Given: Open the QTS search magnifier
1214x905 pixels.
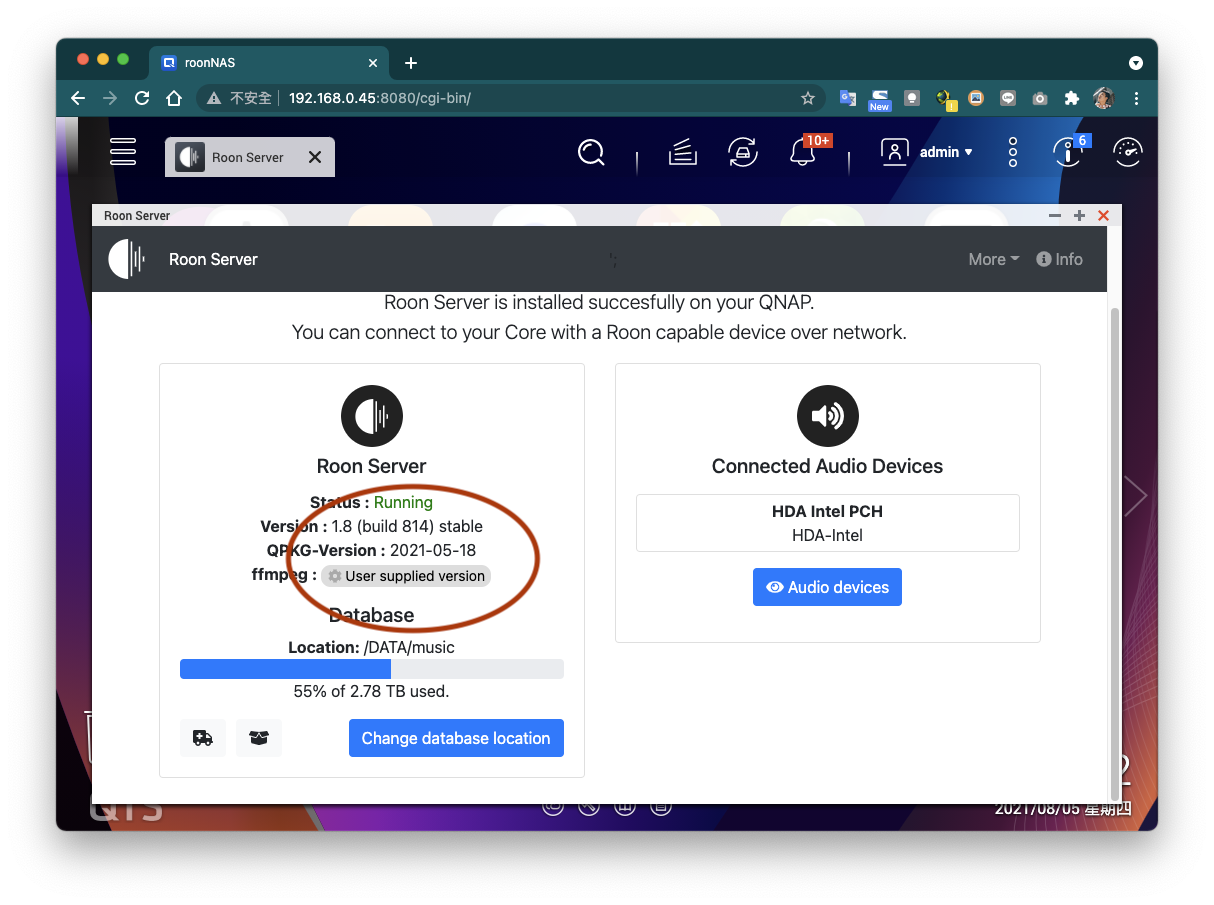Looking at the screenshot, I should [x=591, y=152].
